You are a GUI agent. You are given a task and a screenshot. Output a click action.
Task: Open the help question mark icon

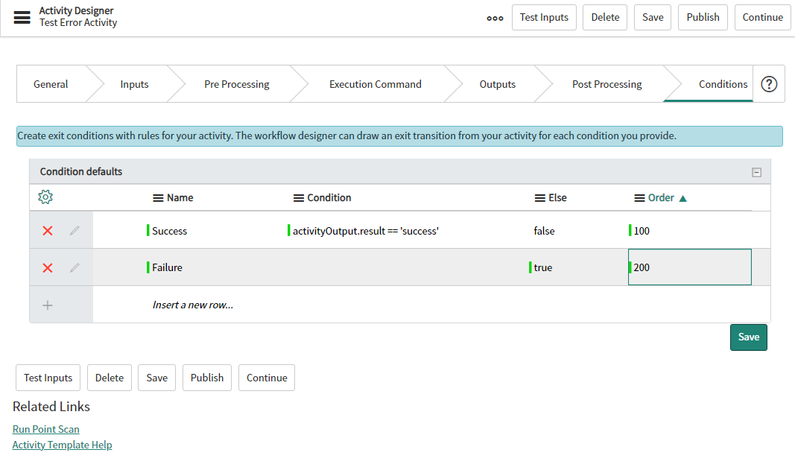click(x=769, y=84)
